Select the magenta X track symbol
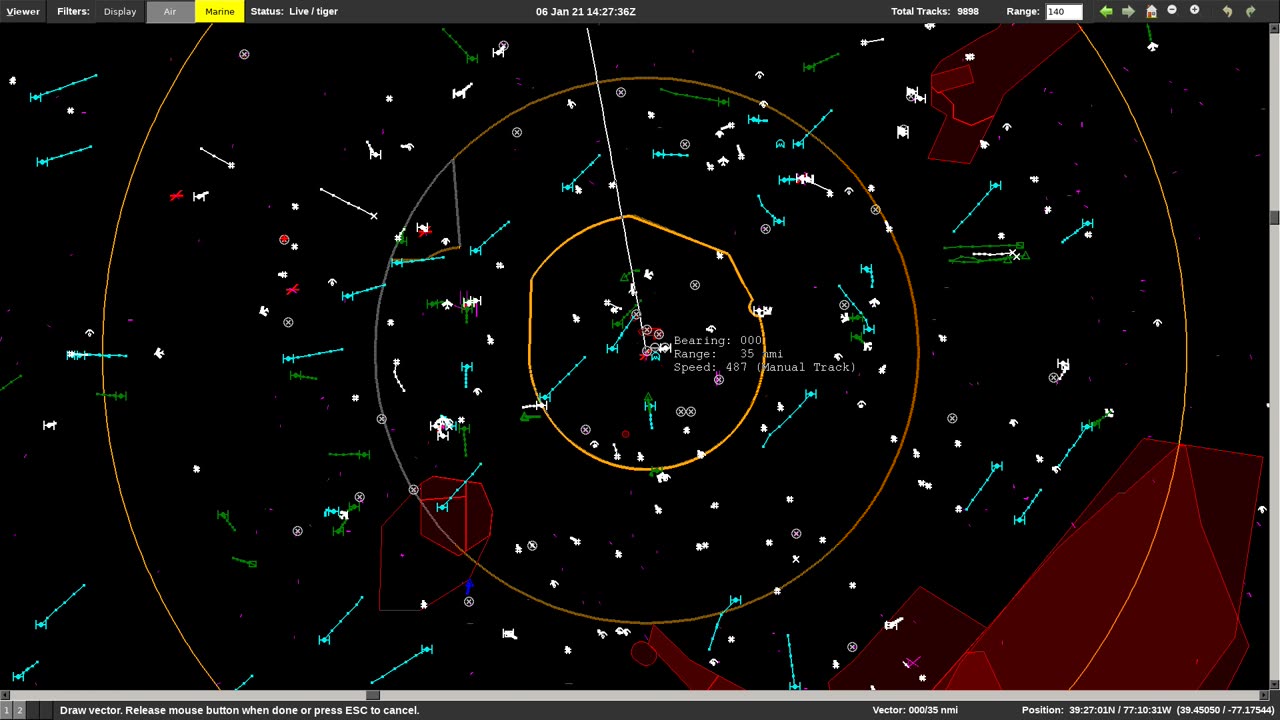The image size is (1280, 720). 911,662
